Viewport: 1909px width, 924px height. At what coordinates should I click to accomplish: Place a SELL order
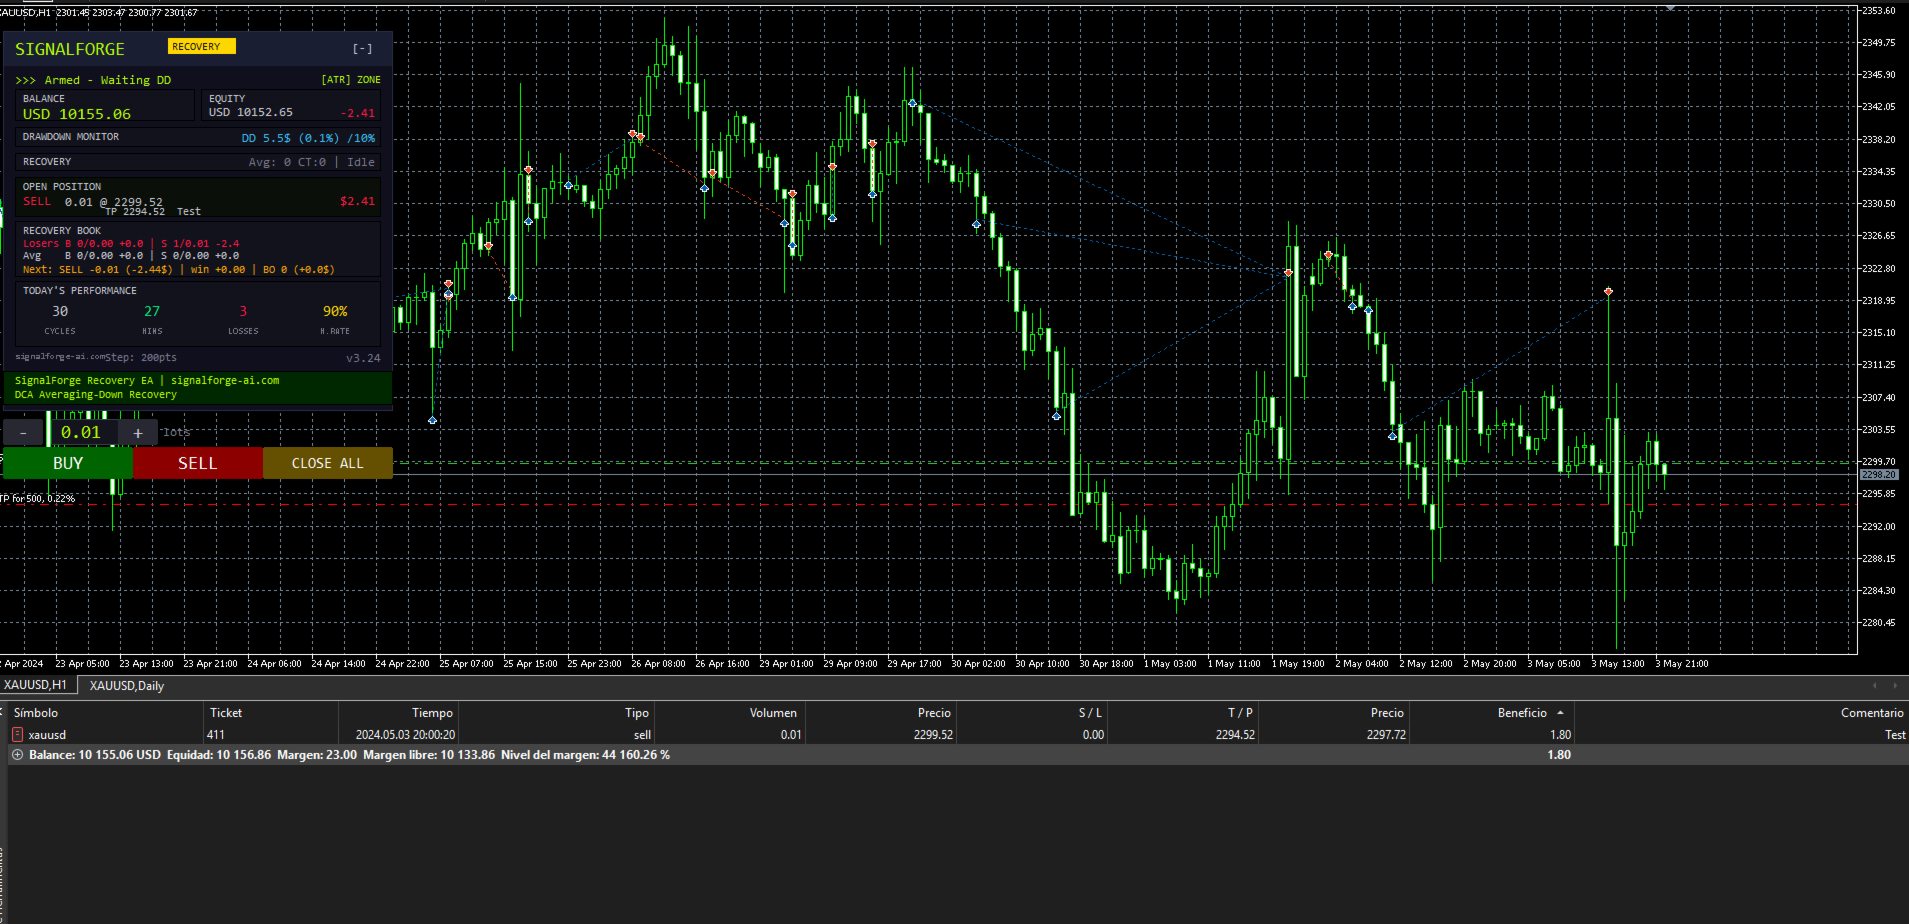click(197, 463)
